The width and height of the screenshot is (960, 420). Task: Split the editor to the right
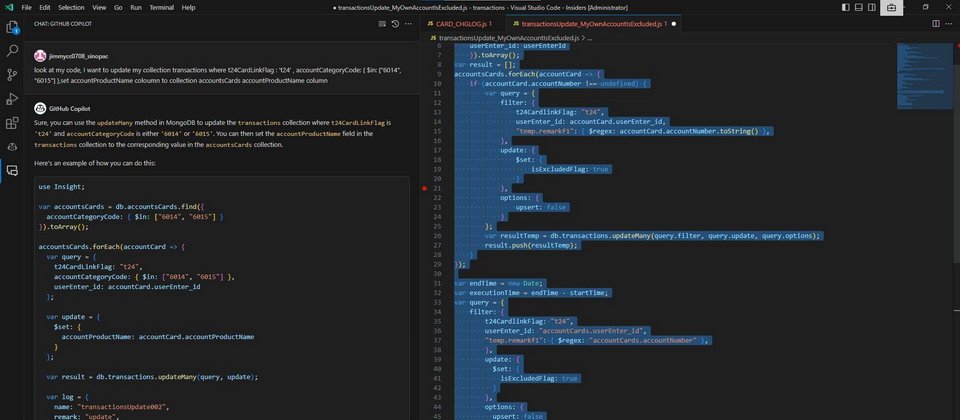(936, 24)
